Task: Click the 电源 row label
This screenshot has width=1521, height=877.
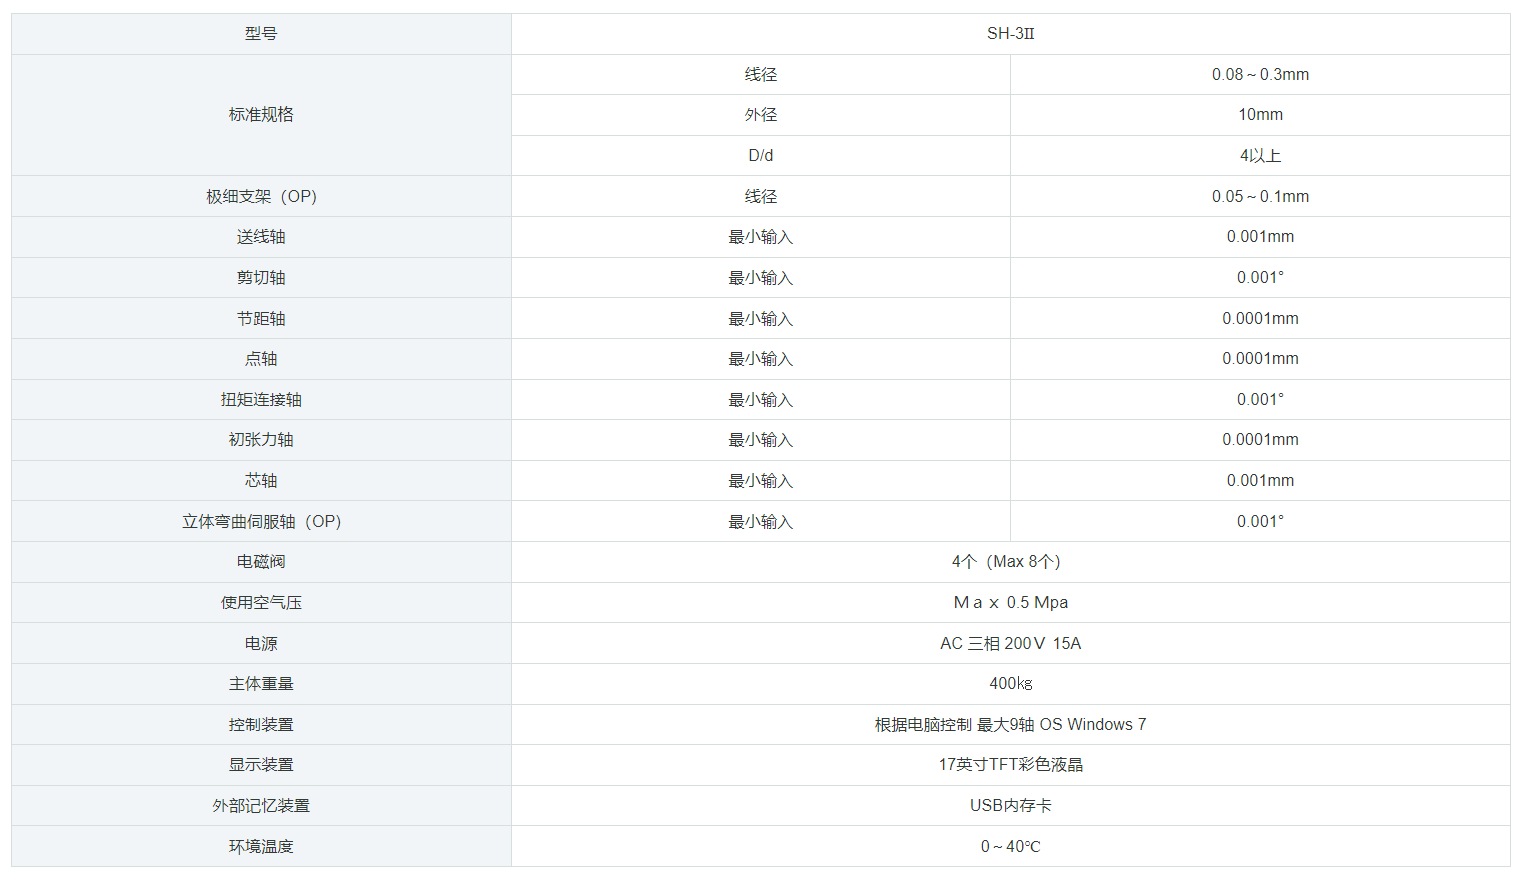Action: click(x=261, y=644)
